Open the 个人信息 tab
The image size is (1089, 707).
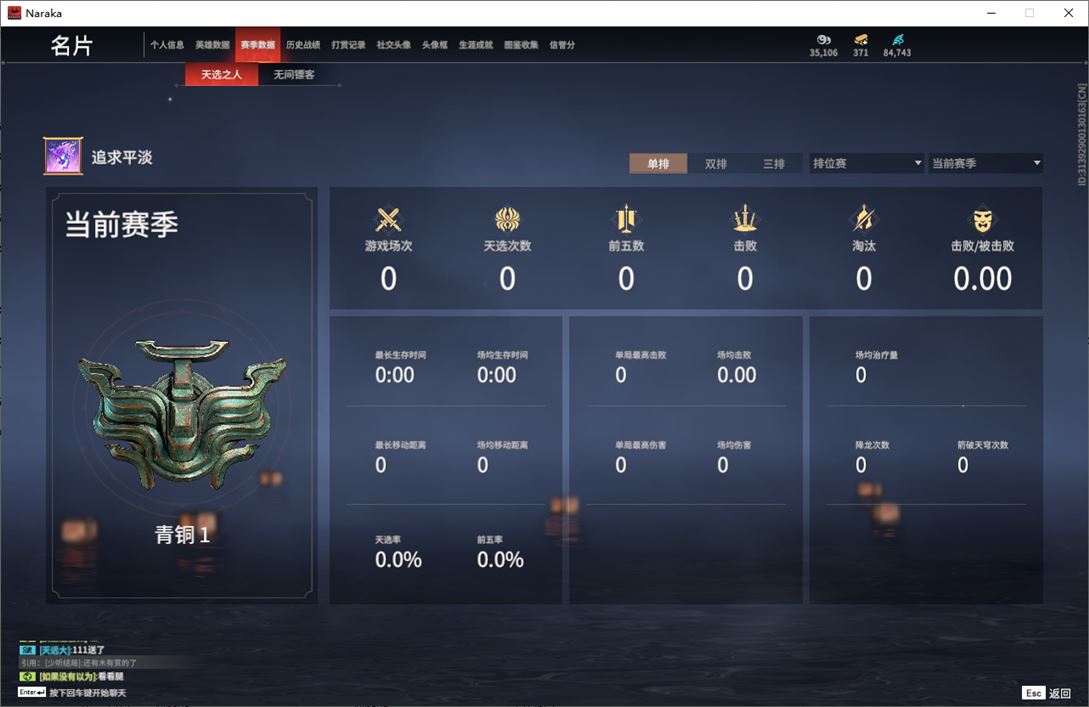pyautogui.click(x=167, y=44)
